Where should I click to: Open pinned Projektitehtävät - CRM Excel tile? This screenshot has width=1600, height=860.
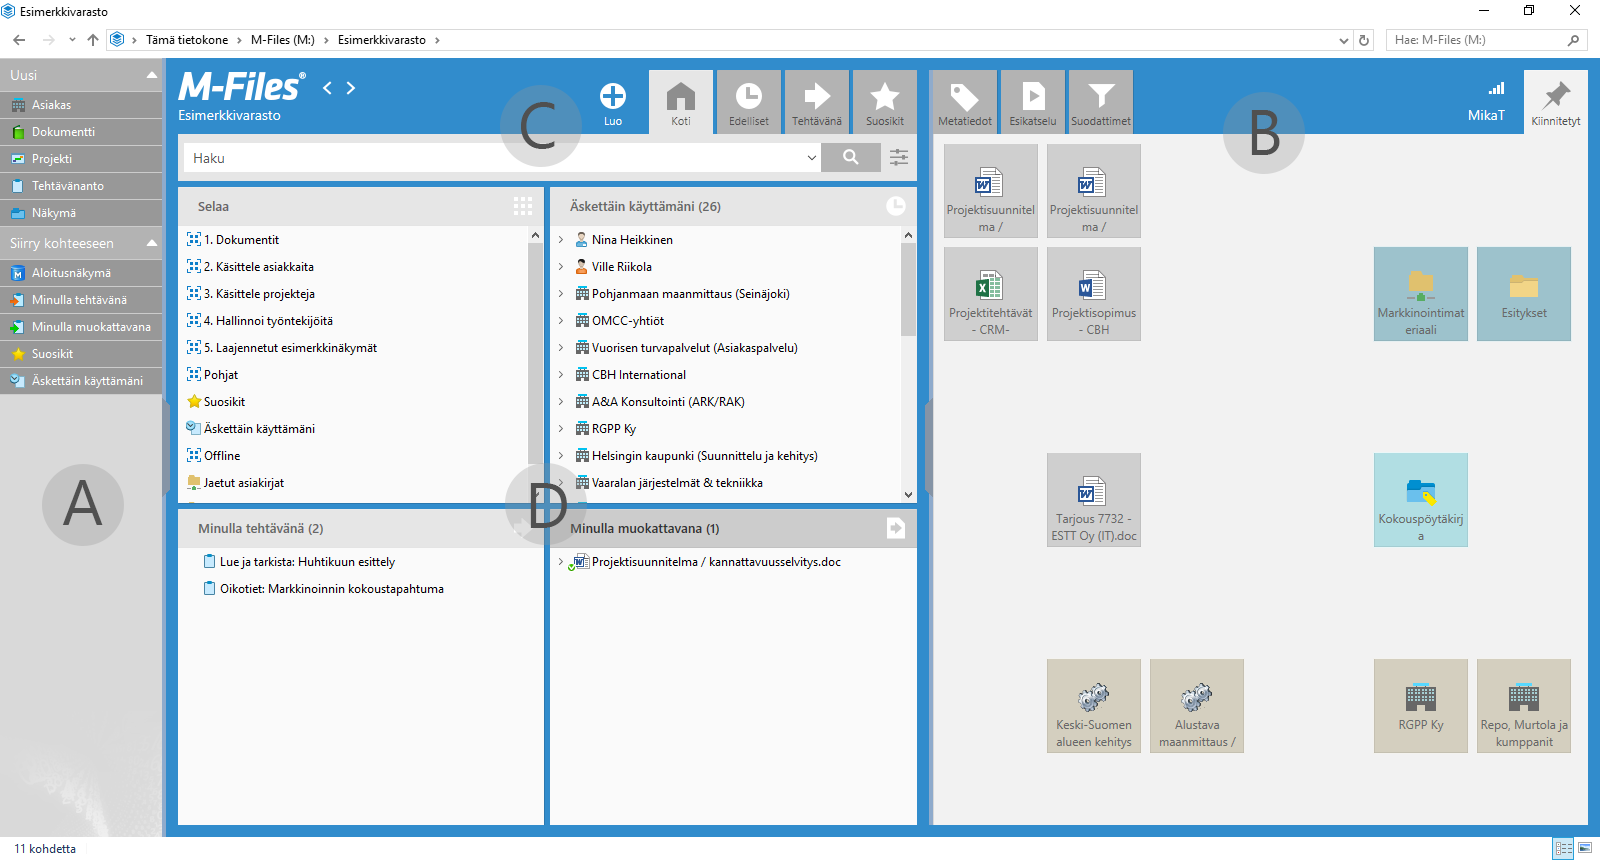[x=991, y=294]
